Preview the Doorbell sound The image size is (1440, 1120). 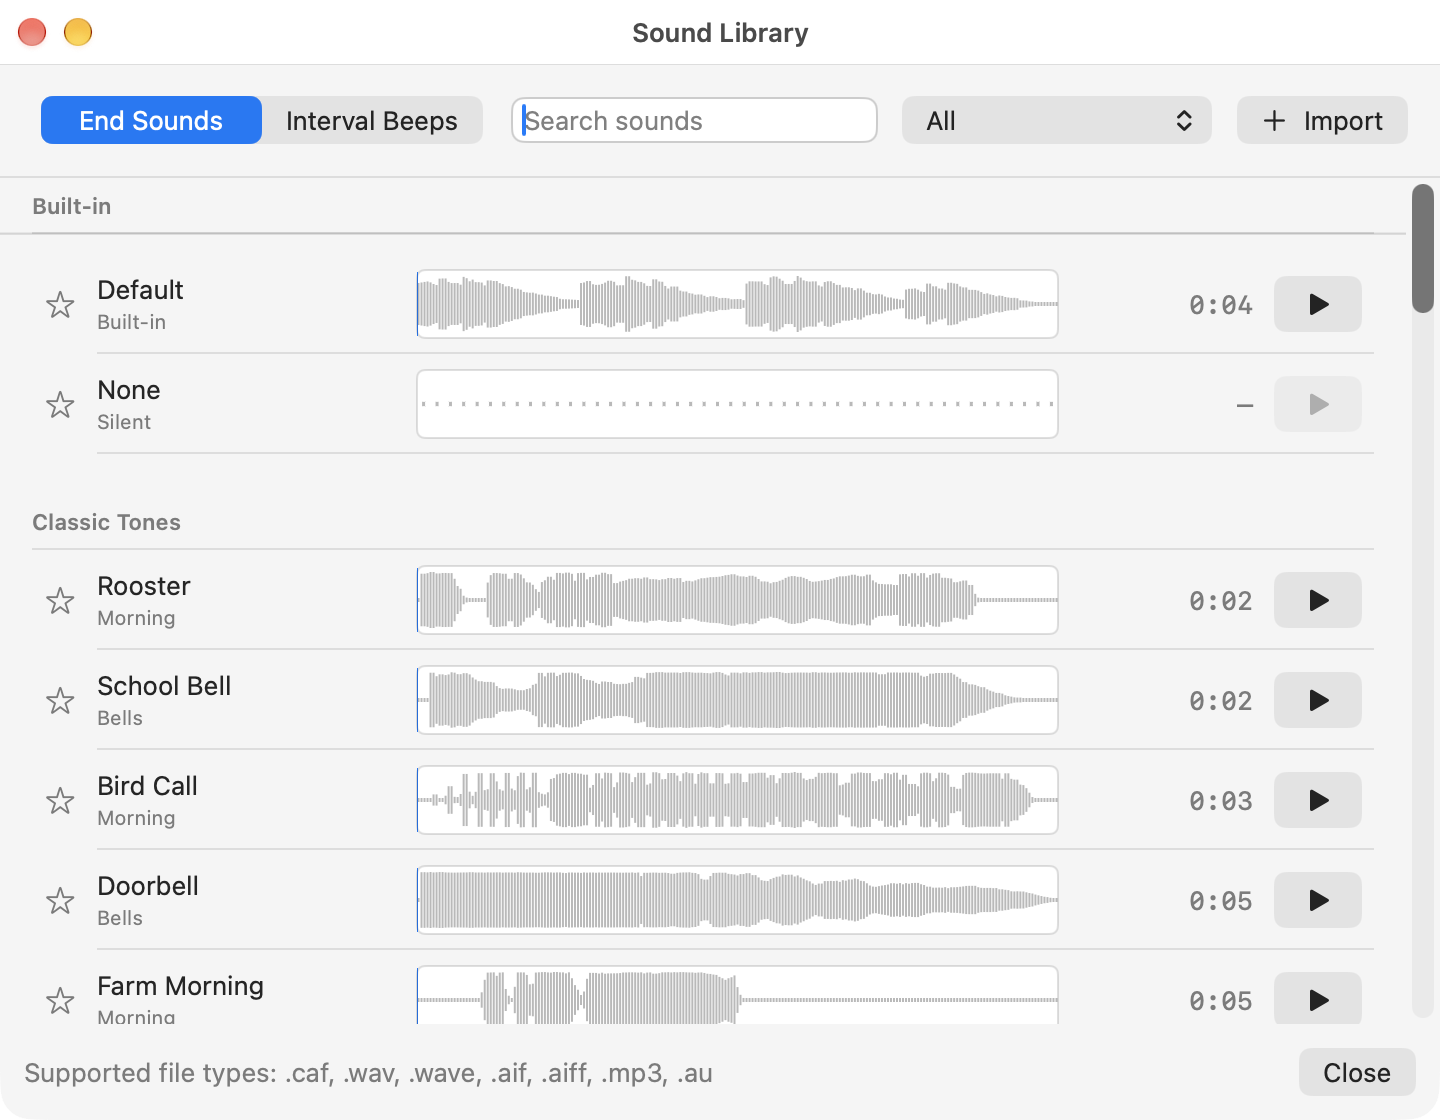click(1318, 900)
